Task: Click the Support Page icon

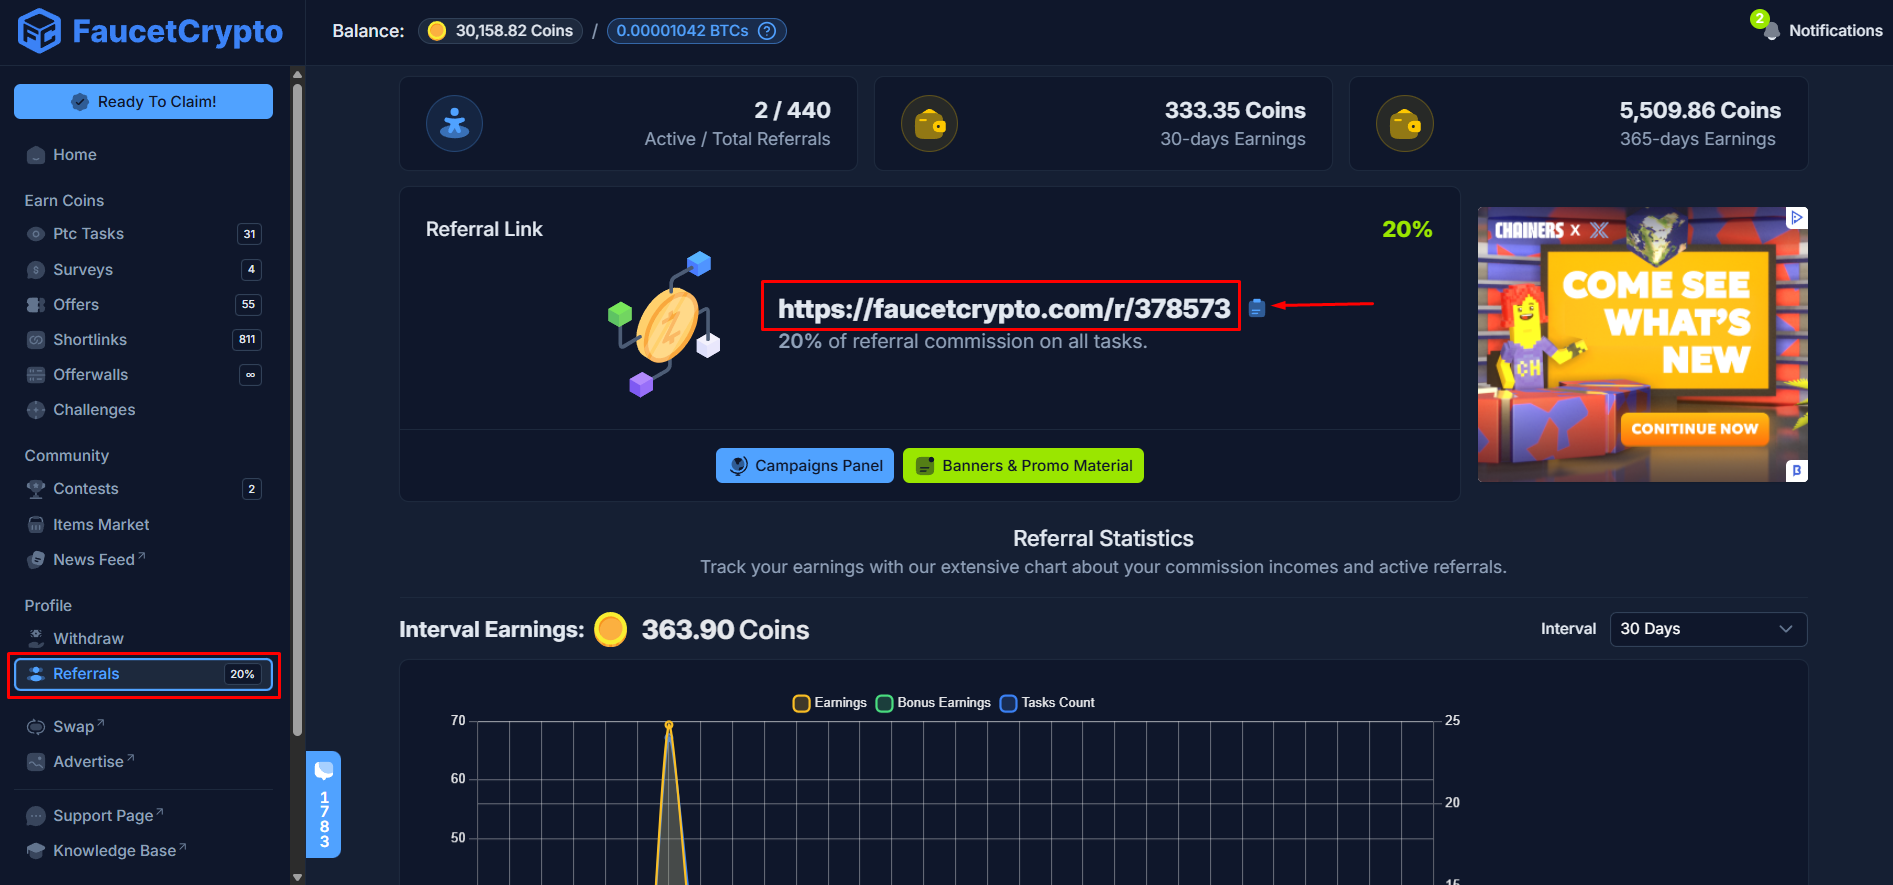Action: [x=36, y=816]
